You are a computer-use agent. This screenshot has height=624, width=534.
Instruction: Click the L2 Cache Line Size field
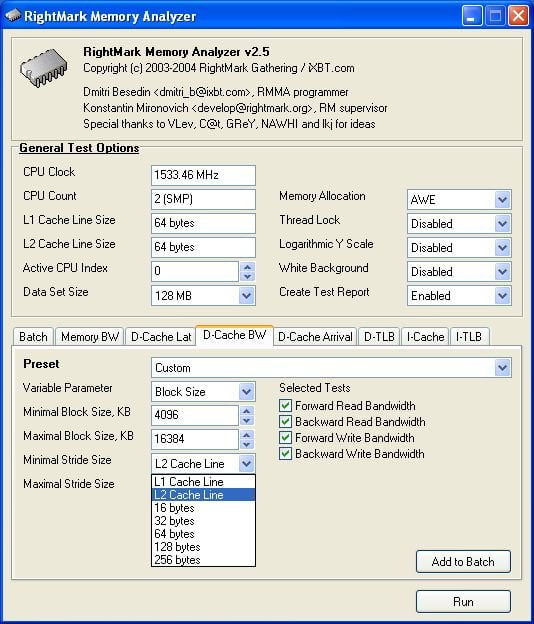tap(203, 247)
